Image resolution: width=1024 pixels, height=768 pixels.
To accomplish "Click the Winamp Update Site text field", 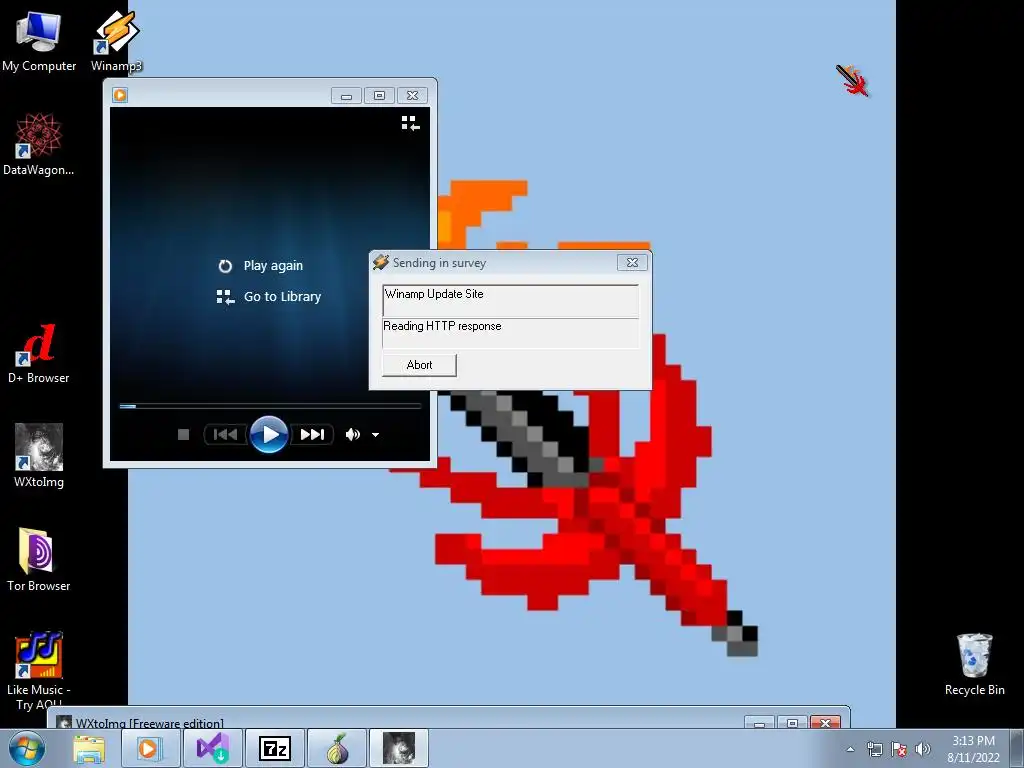I will [x=510, y=301].
